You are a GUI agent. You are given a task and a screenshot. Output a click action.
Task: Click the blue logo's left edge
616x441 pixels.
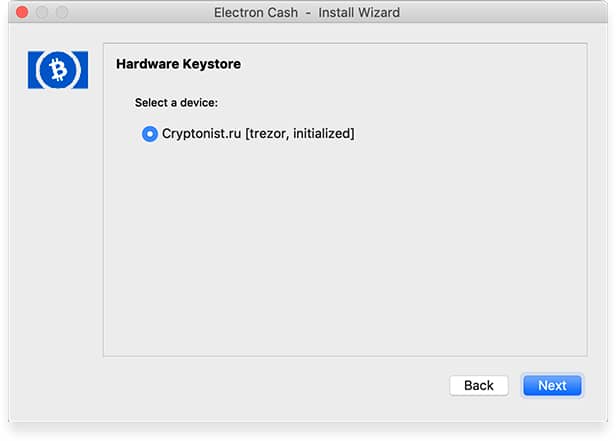31,70
